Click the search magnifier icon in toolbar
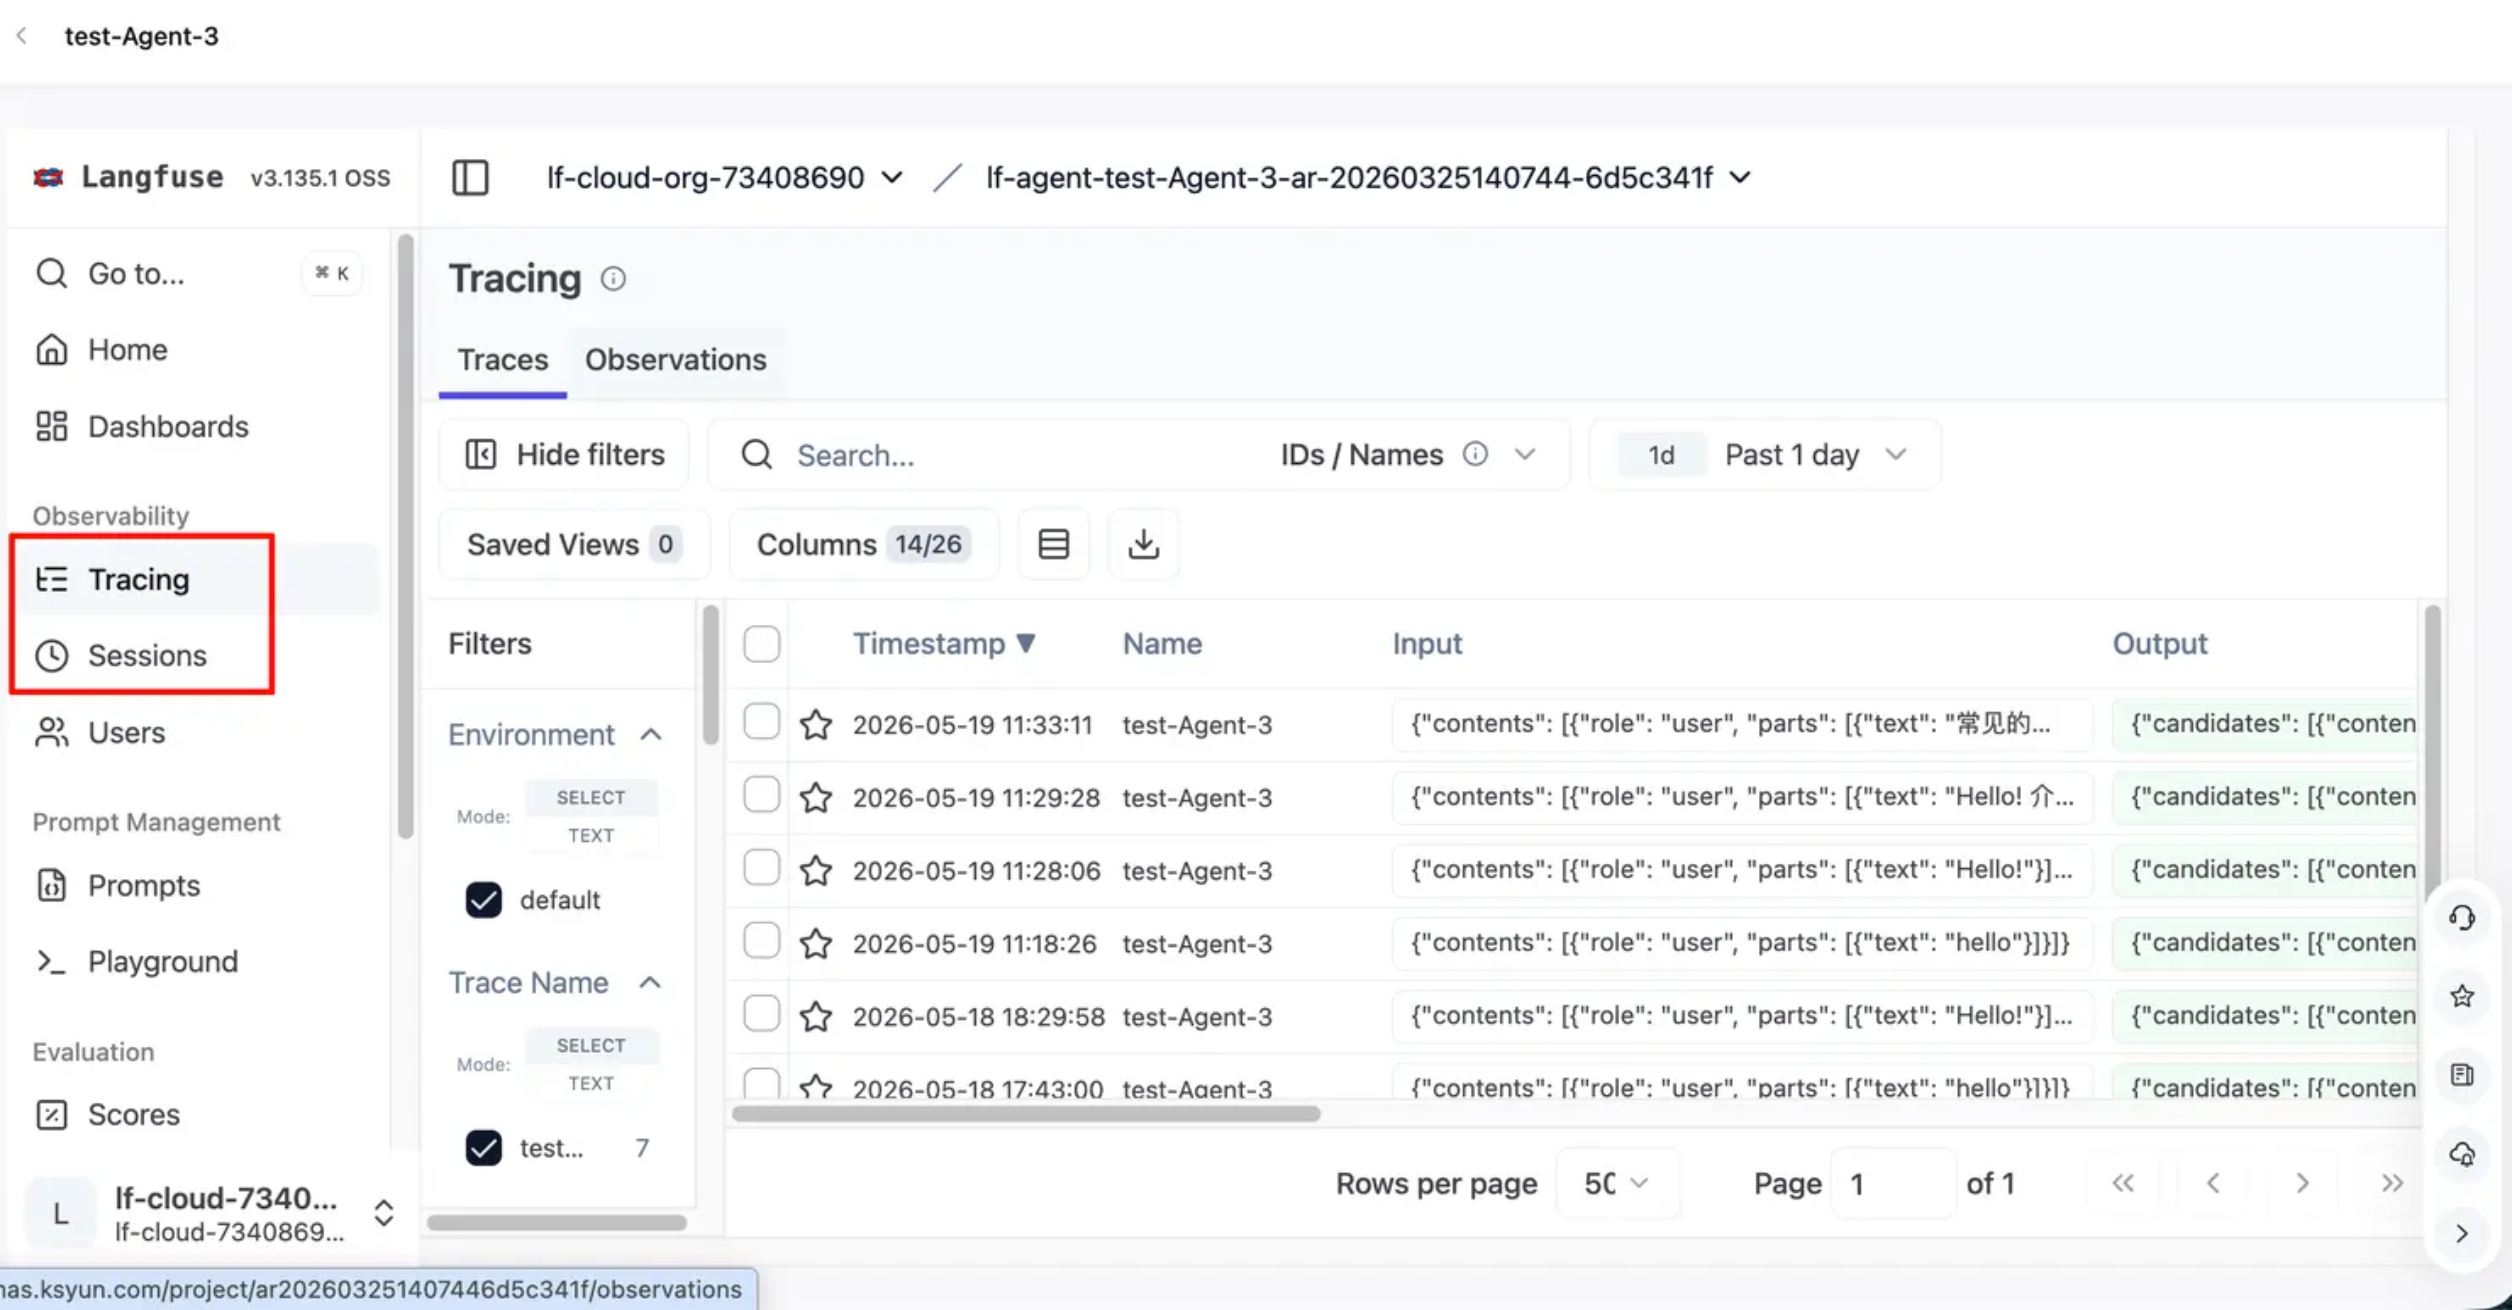The width and height of the screenshot is (2512, 1310). pos(757,455)
